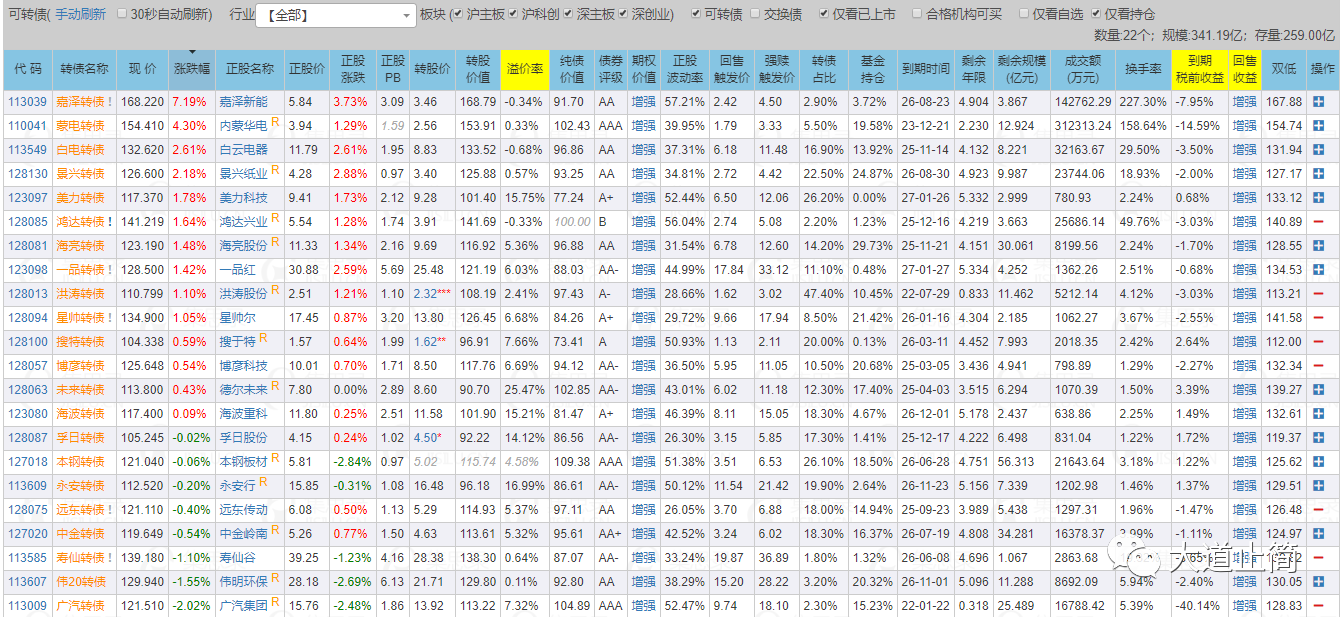The image size is (1343, 617).
Task: Sort by 剩余年限 column header
Action: 973,69
